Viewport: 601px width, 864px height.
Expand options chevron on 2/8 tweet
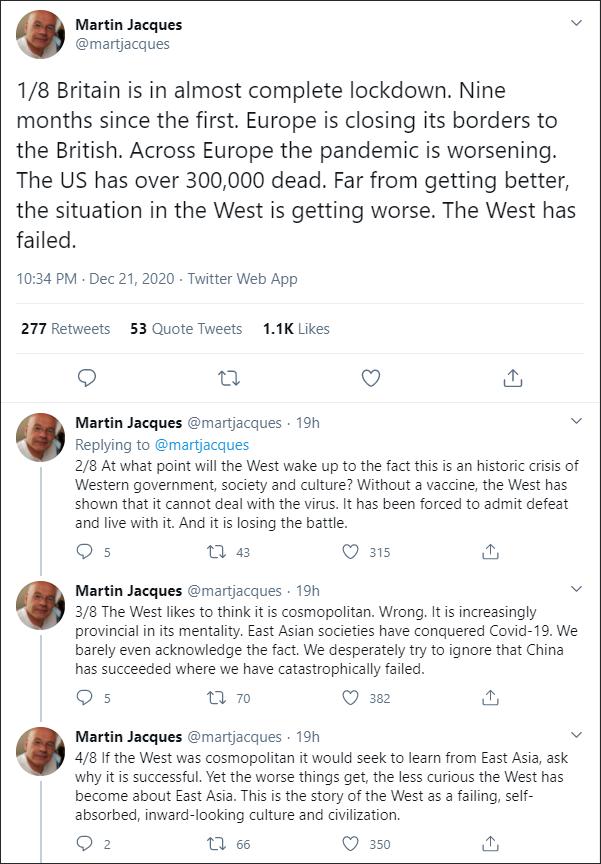tap(576, 422)
